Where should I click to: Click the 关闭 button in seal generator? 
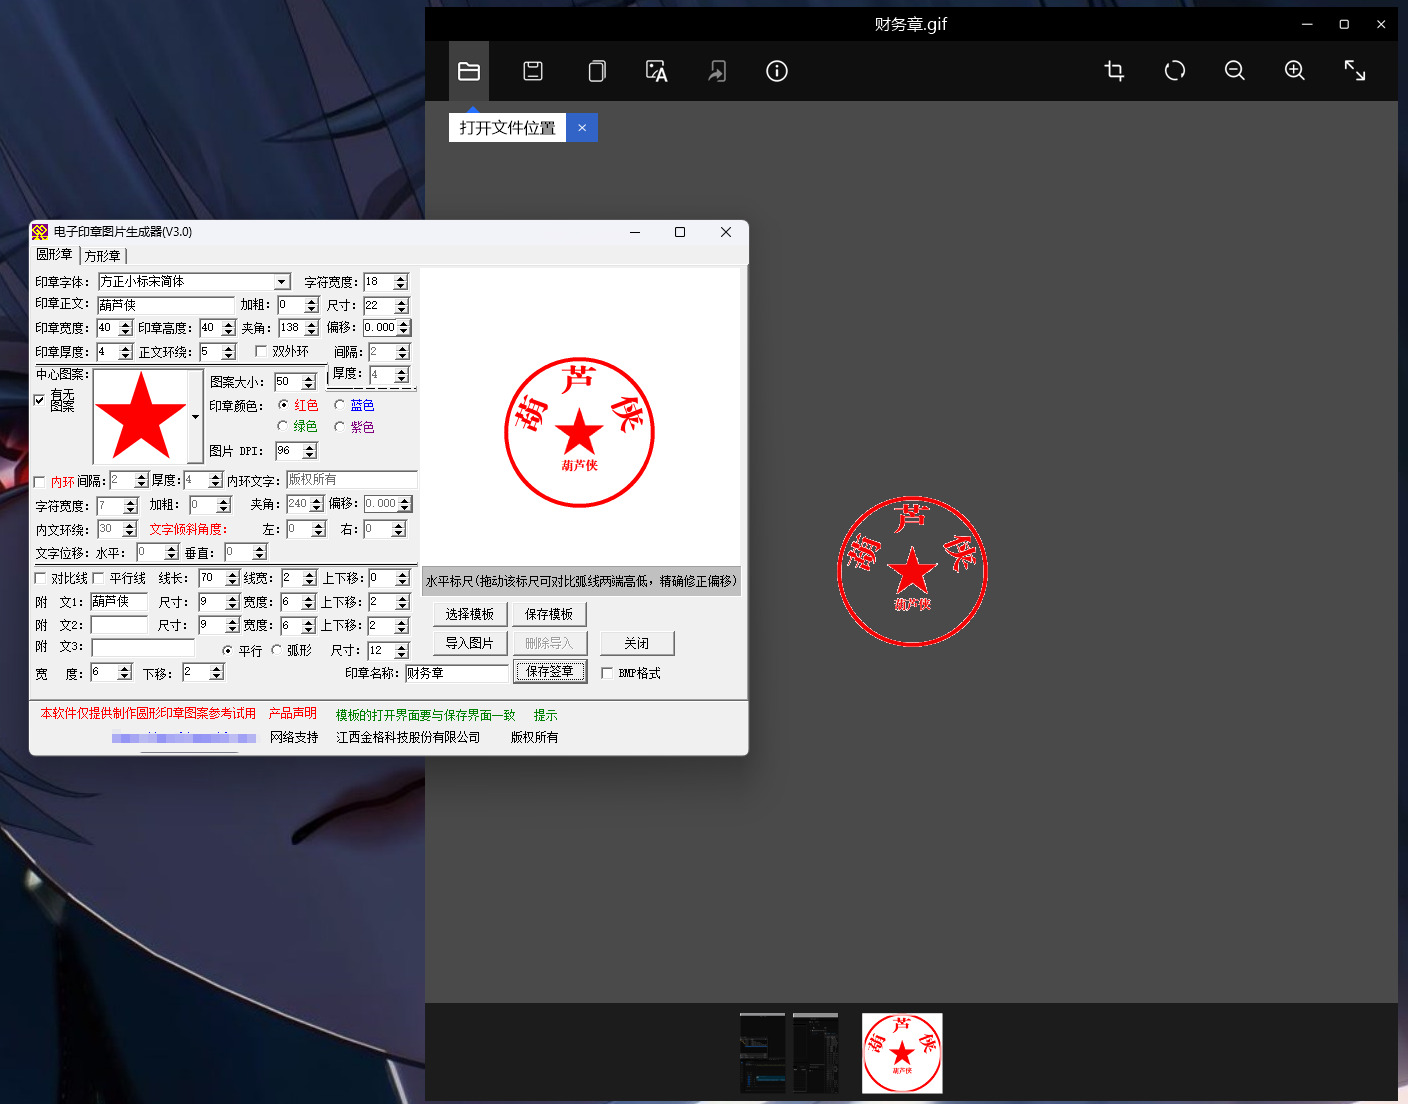coord(637,643)
